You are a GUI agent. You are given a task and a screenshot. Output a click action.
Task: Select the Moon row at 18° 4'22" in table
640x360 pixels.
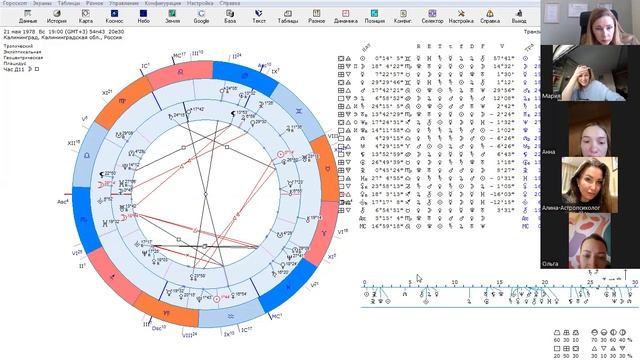tap(426, 66)
